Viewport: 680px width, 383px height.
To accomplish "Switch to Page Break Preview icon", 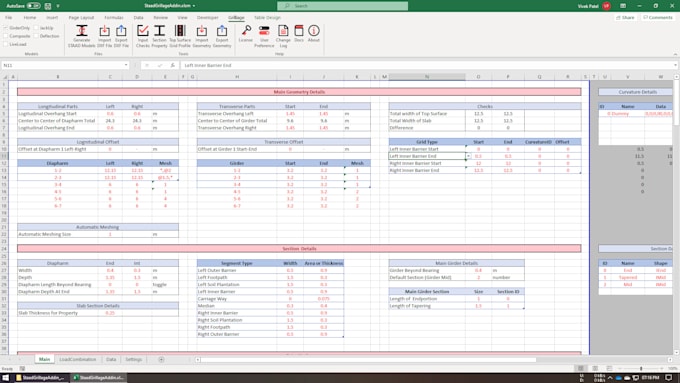I will (609, 368).
